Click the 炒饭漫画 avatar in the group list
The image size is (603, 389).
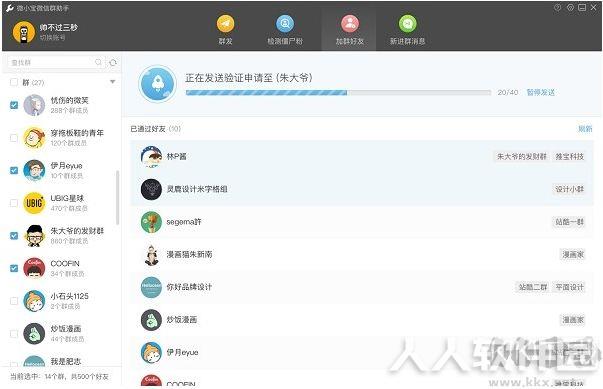(34, 334)
